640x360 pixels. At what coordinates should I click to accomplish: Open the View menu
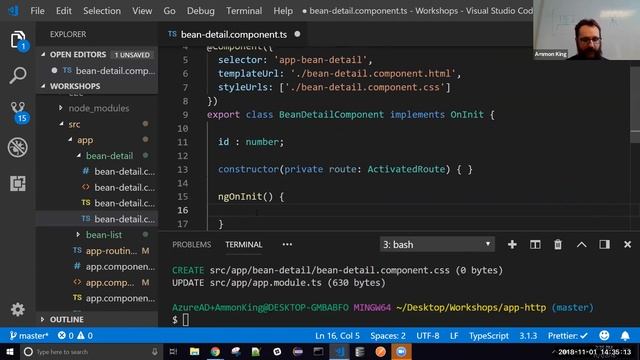coord(142,11)
